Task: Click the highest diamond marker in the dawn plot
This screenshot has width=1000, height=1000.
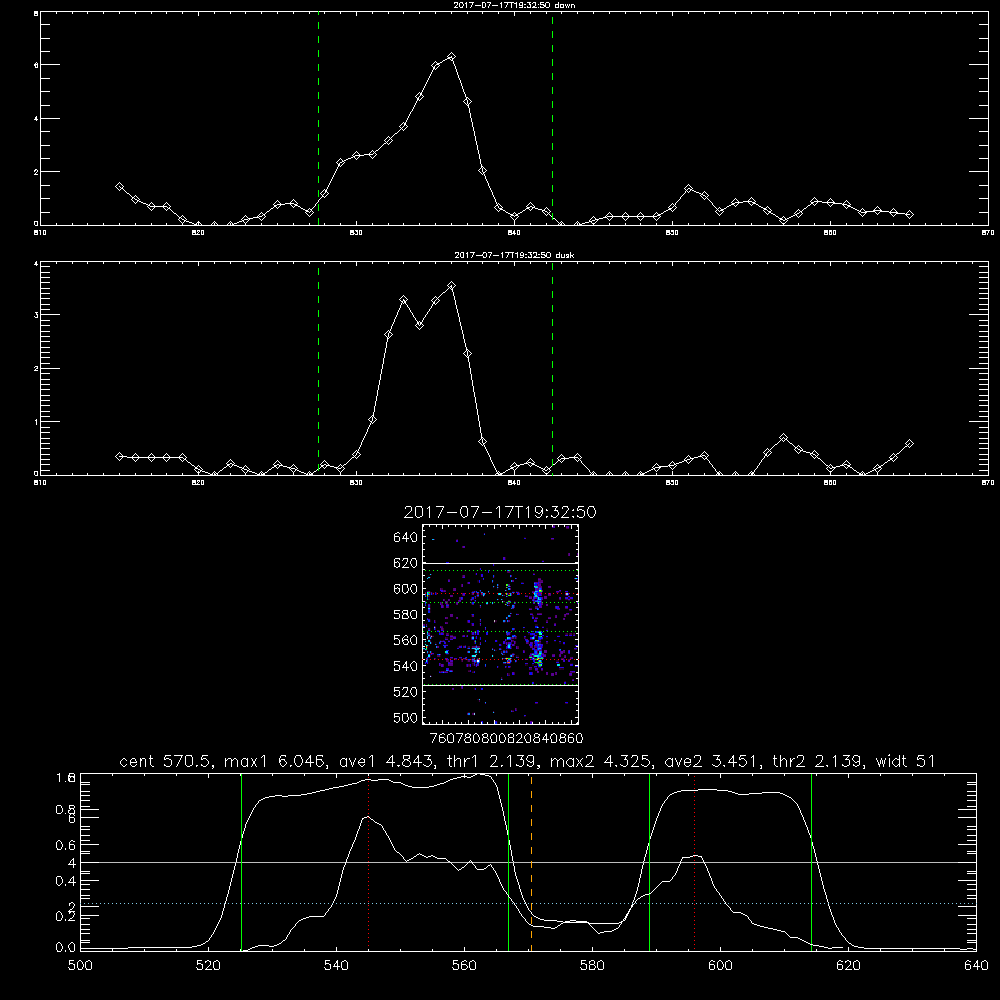Action: coord(452,56)
